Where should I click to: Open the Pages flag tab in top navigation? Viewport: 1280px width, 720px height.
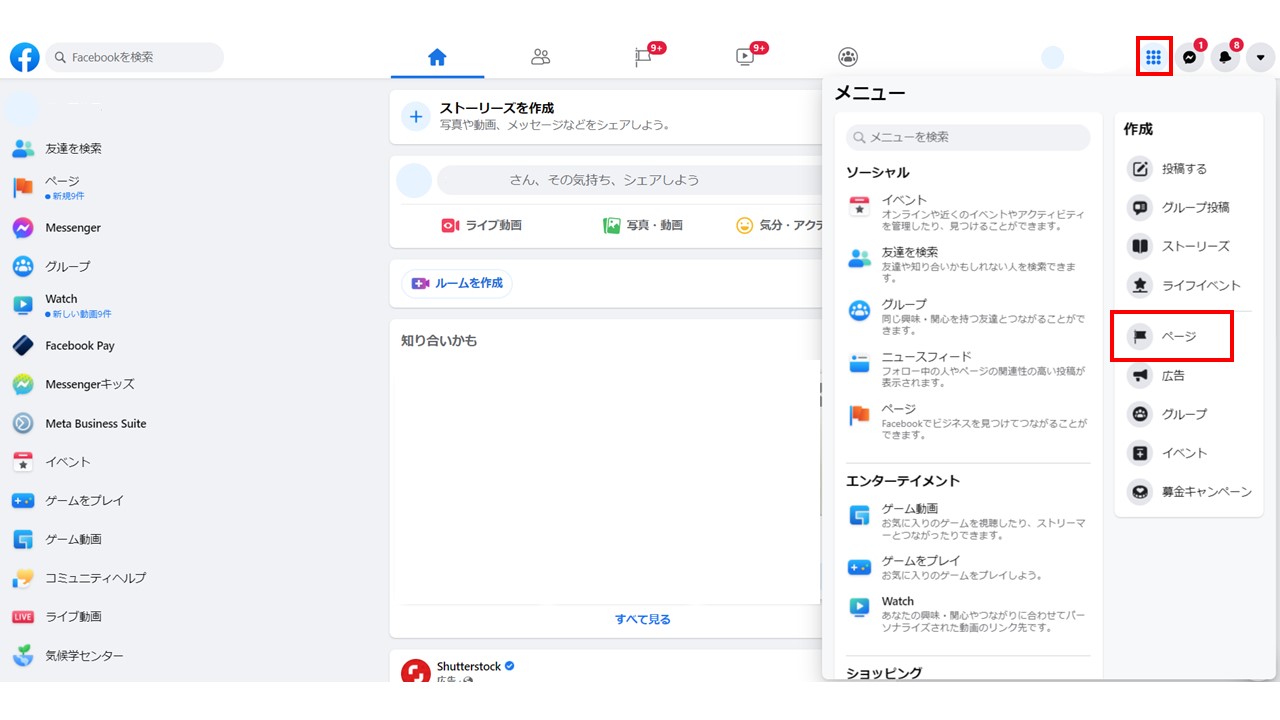(644, 57)
